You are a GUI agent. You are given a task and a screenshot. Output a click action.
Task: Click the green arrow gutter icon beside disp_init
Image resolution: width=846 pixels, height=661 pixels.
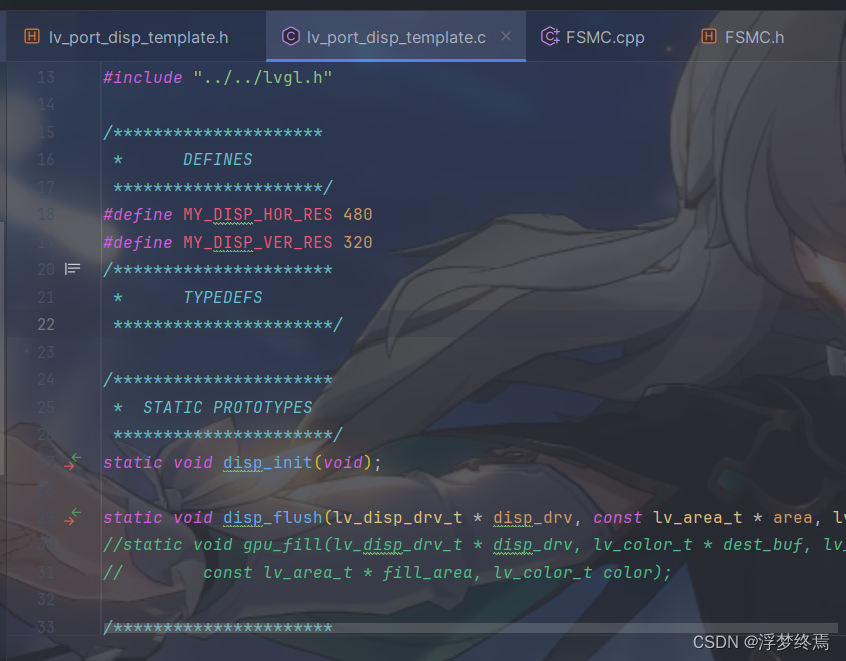[x=77, y=457]
